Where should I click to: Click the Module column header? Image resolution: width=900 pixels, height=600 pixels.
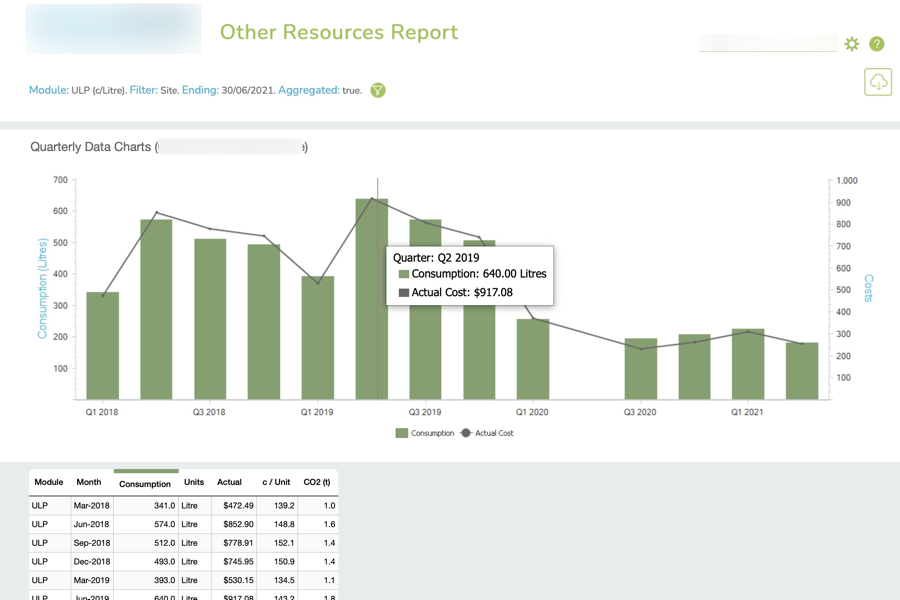pos(49,482)
